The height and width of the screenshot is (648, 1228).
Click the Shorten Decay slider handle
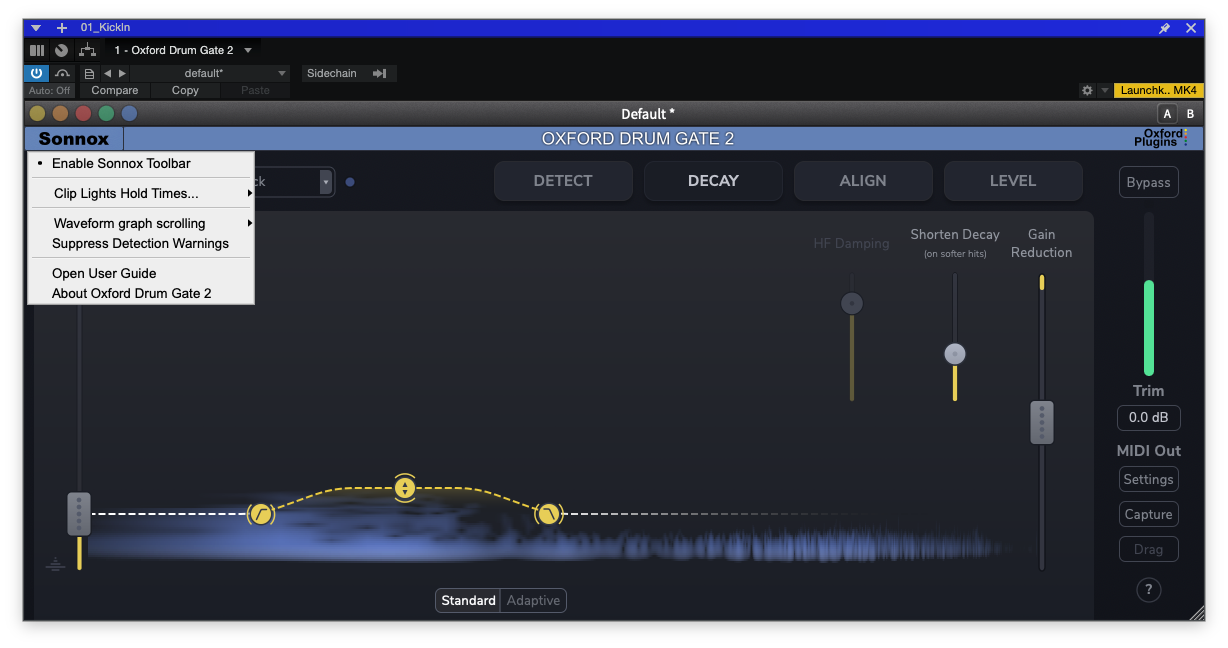(x=955, y=353)
